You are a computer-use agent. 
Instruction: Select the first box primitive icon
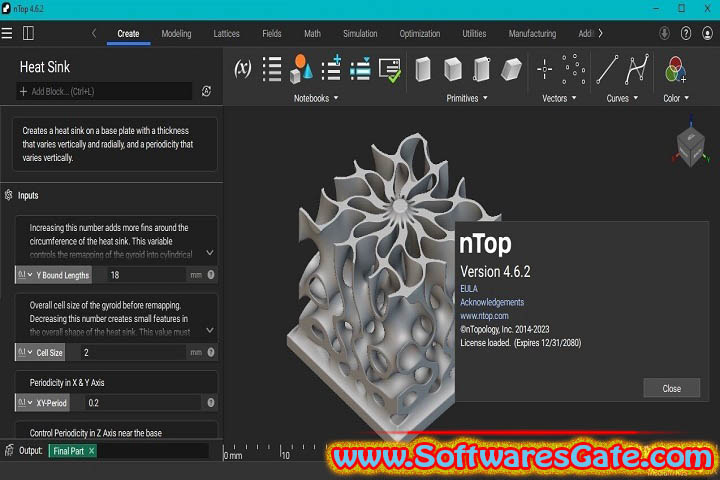pos(423,69)
